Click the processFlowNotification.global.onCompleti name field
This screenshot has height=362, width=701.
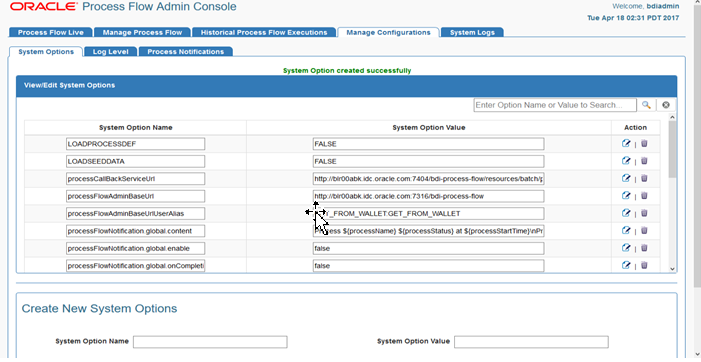135,266
